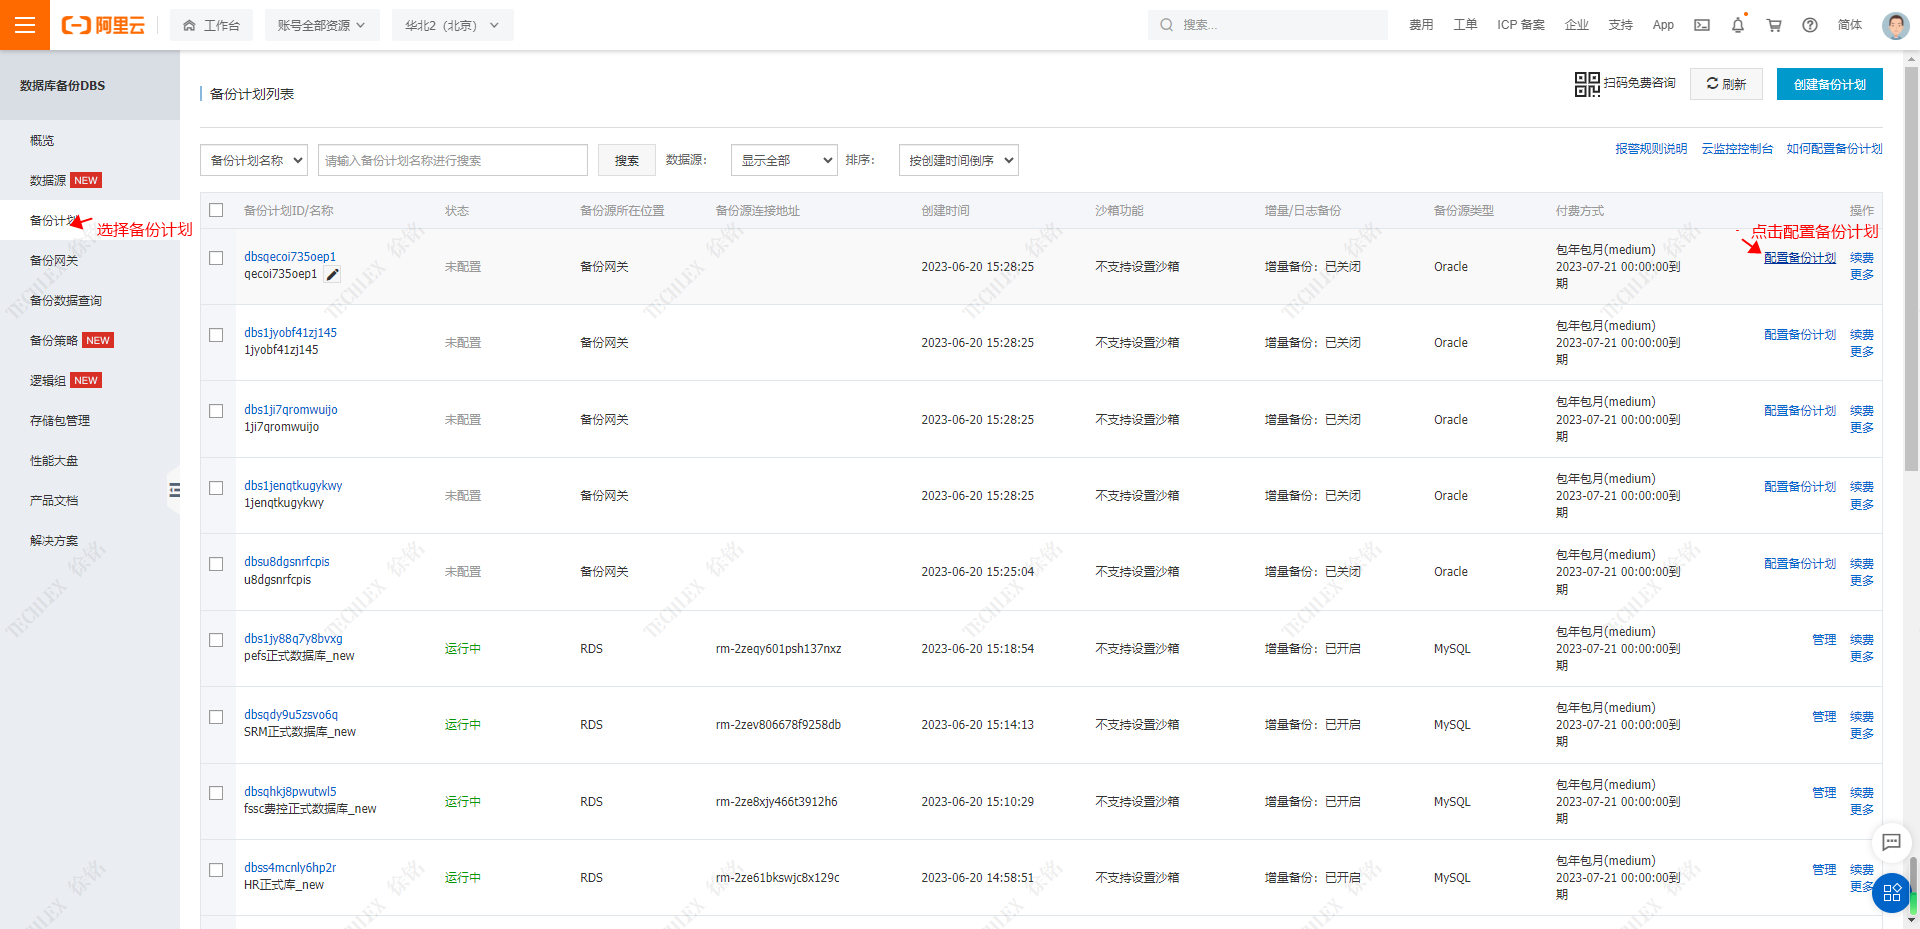
Task: Click 配置备份计划 link for dbsqecoi735oep1
Action: pos(1799,258)
